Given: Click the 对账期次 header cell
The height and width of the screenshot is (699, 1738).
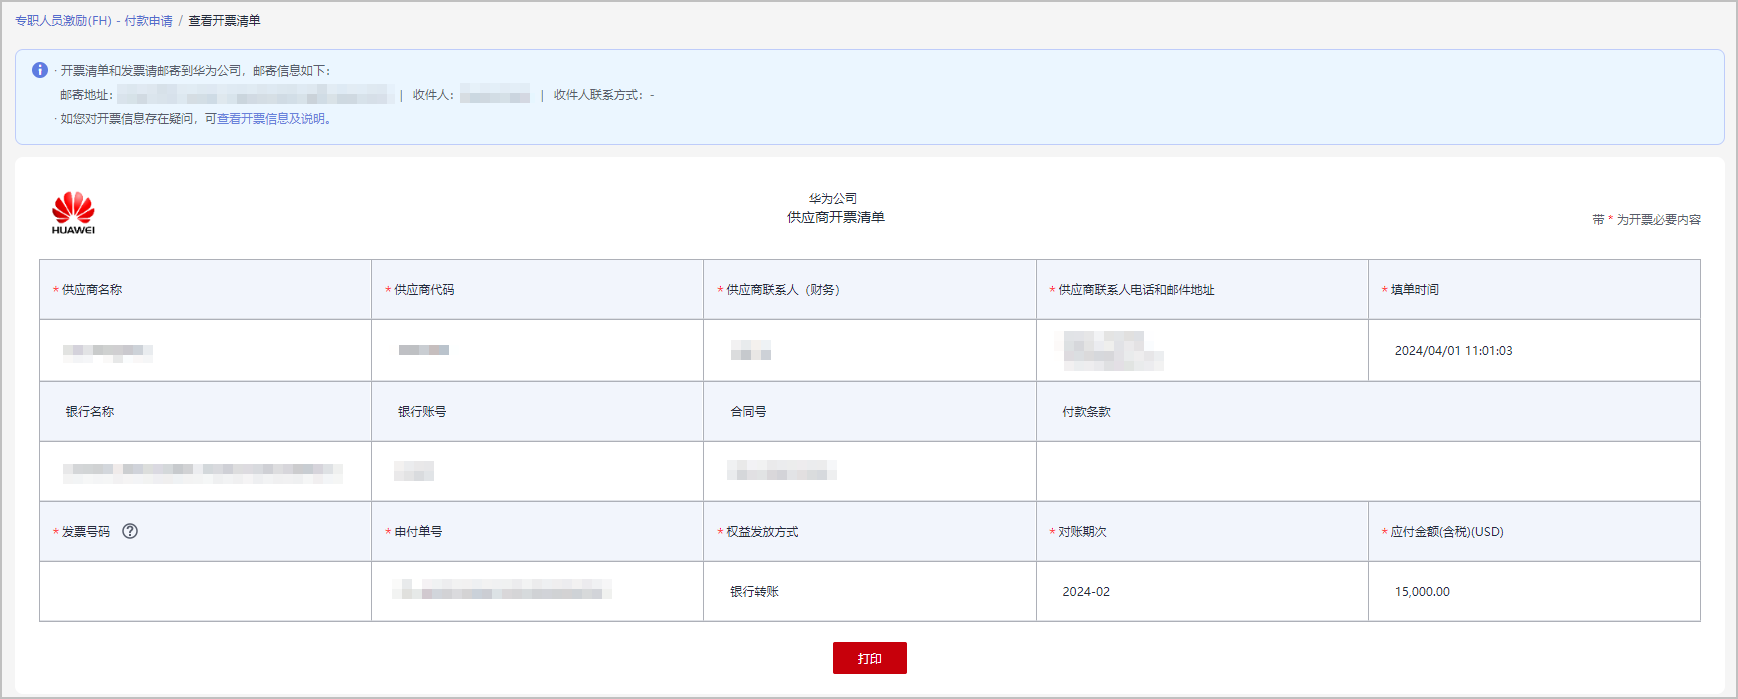Looking at the screenshot, I should pyautogui.click(x=1202, y=532).
